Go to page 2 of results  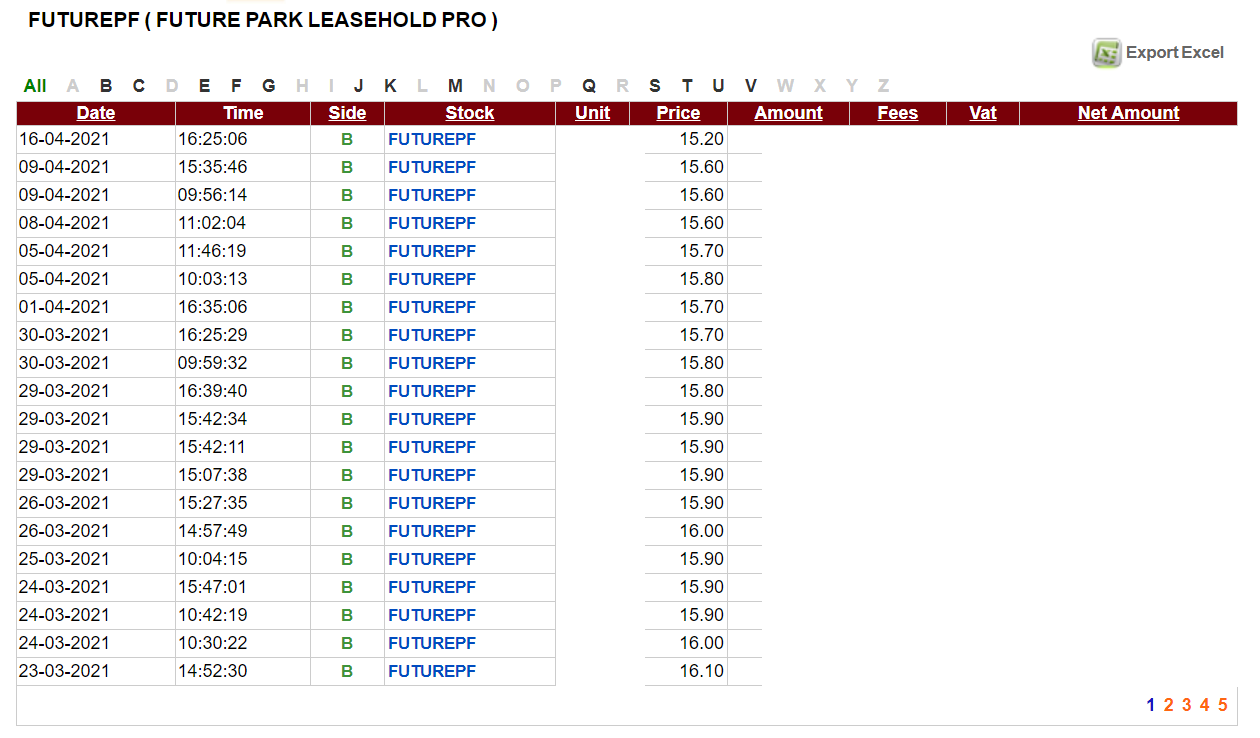click(x=1169, y=705)
